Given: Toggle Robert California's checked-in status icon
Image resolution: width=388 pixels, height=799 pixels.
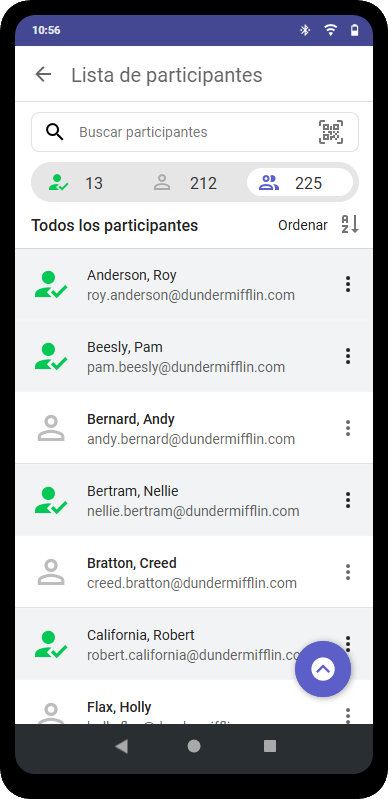Looking at the screenshot, I should coord(50,644).
